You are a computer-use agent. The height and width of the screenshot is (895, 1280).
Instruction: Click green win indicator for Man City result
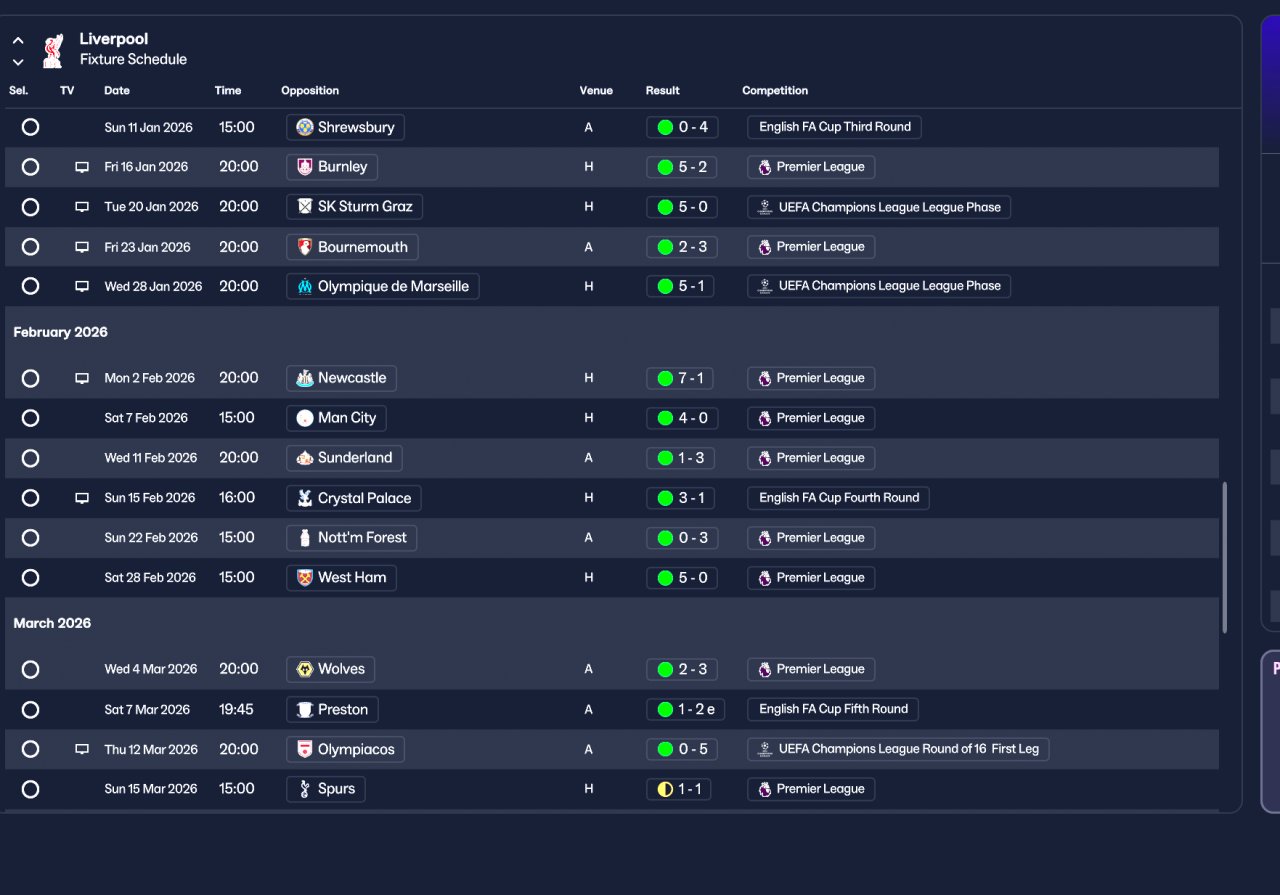point(665,418)
